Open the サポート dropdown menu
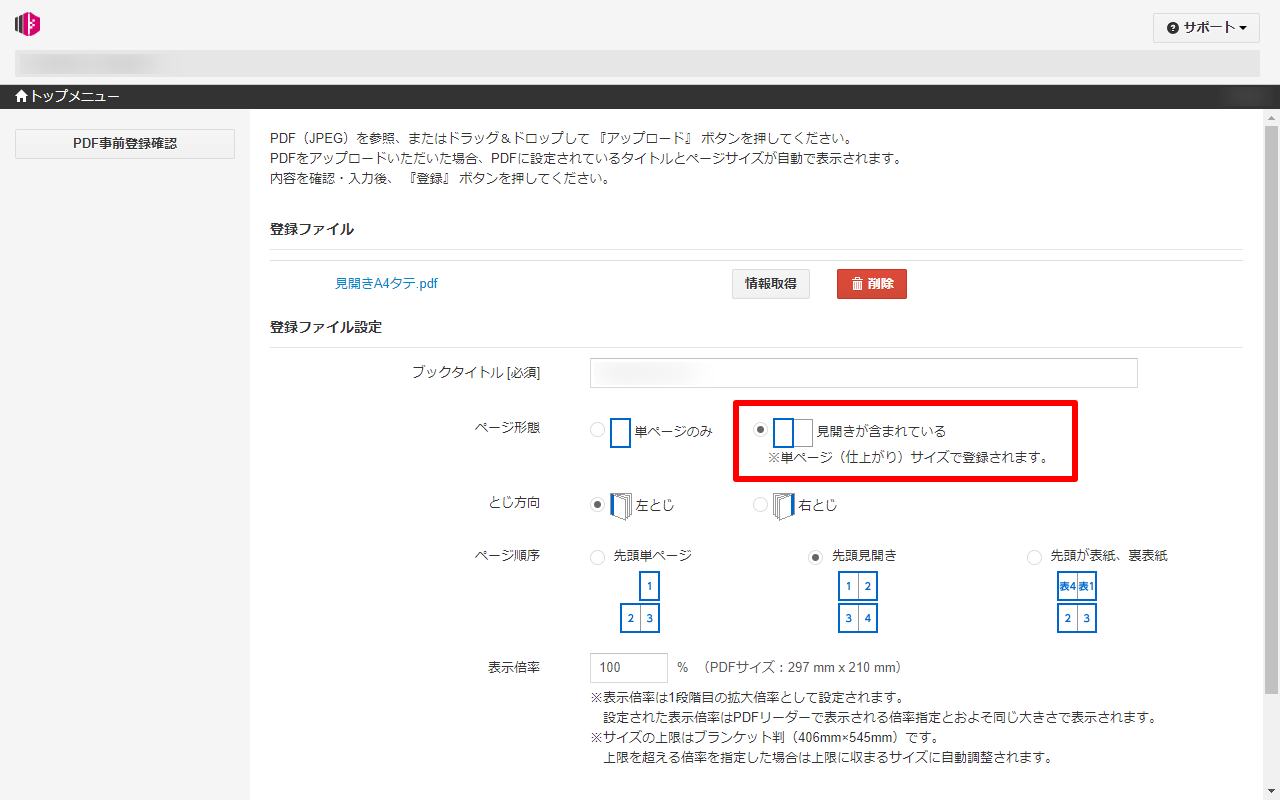This screenshot has height=800, width=1280. click(x=1206, y=28)
